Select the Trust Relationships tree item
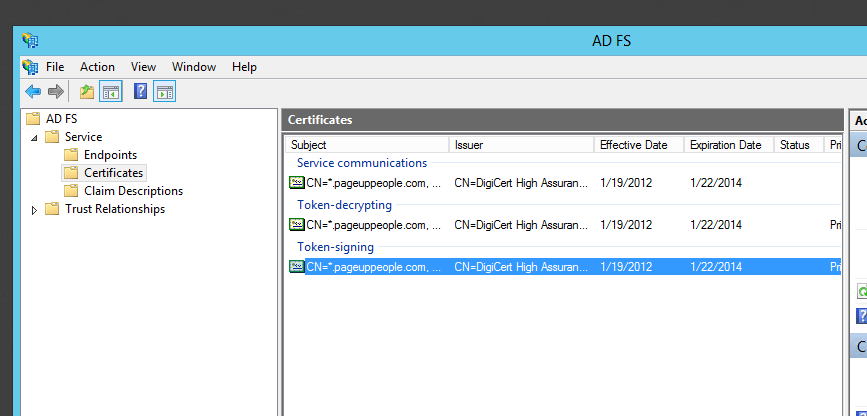Screen dimensions: 867x416 click(114, 209)
